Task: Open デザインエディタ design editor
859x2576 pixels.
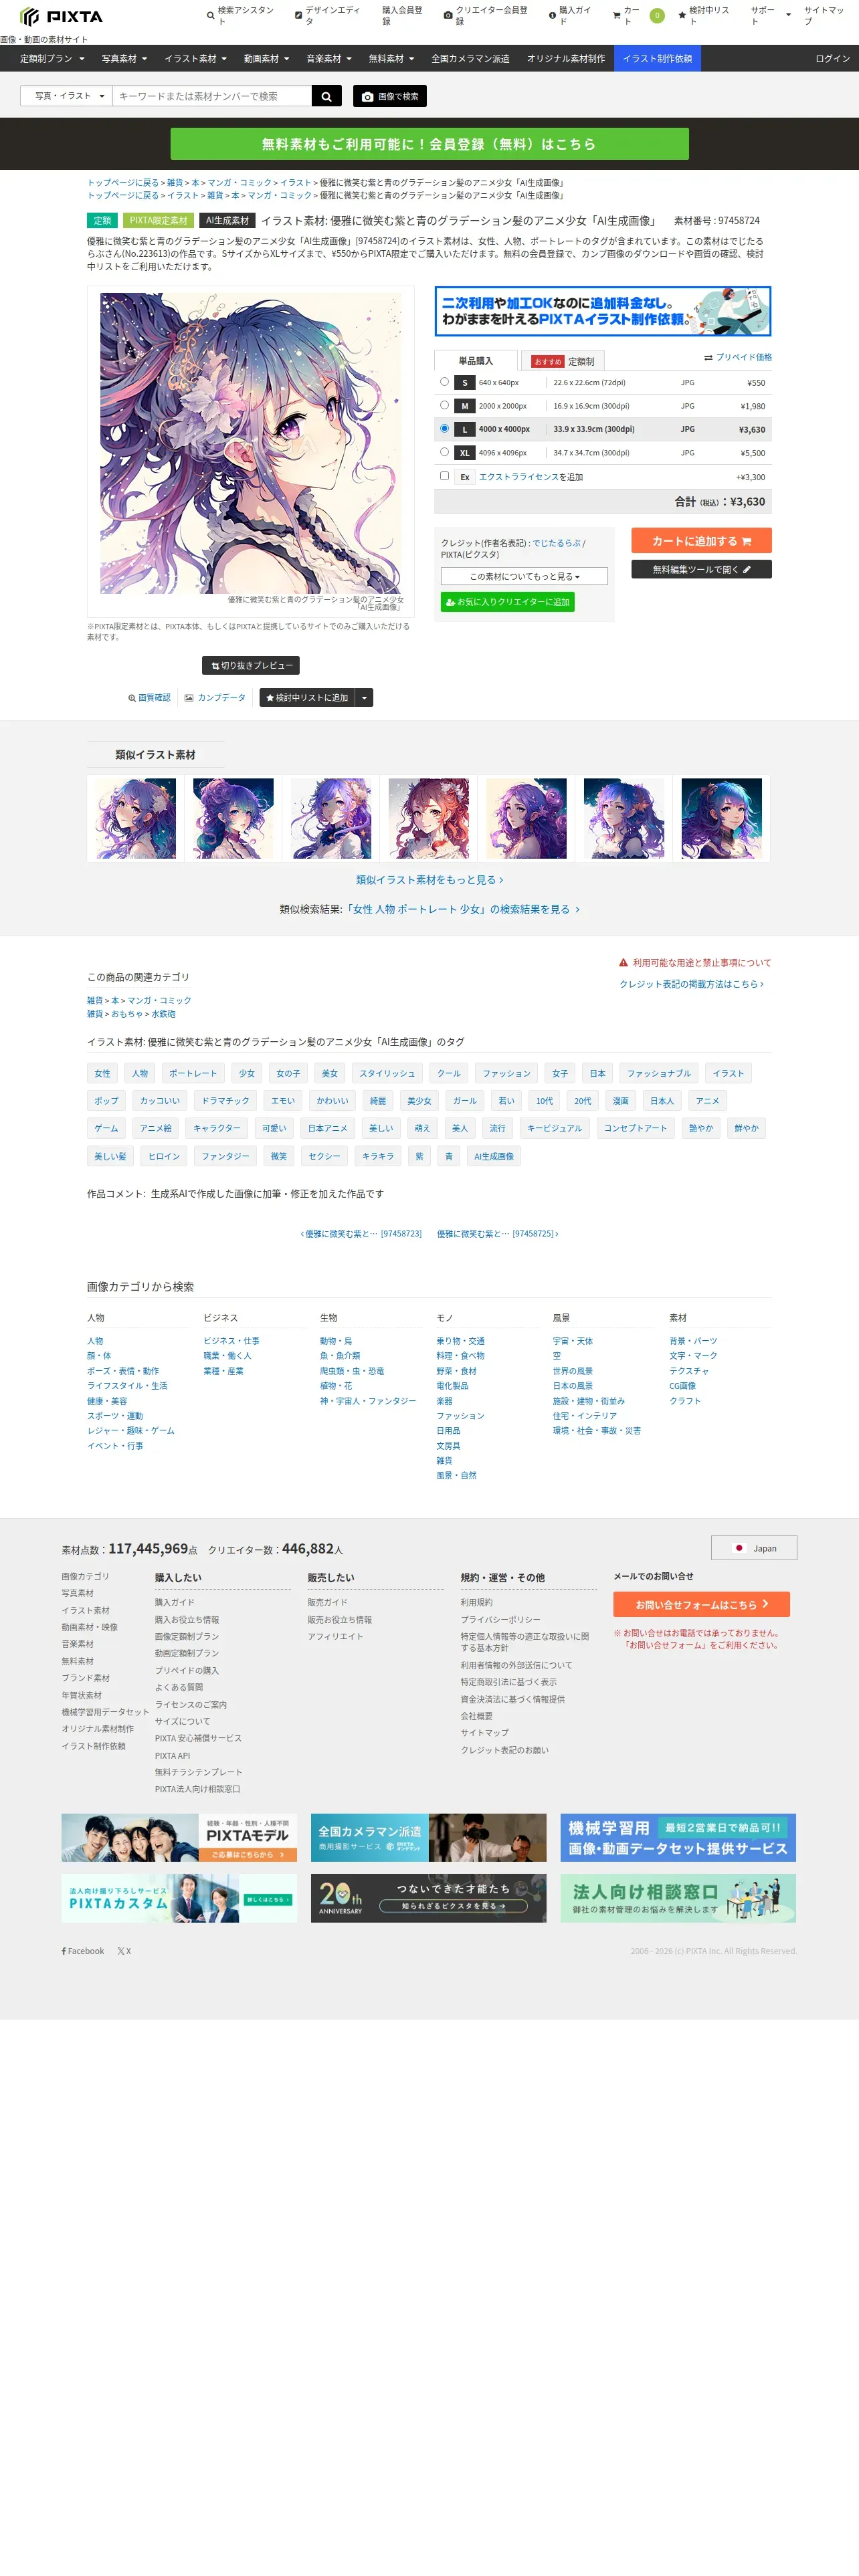Action: [328, 16]
